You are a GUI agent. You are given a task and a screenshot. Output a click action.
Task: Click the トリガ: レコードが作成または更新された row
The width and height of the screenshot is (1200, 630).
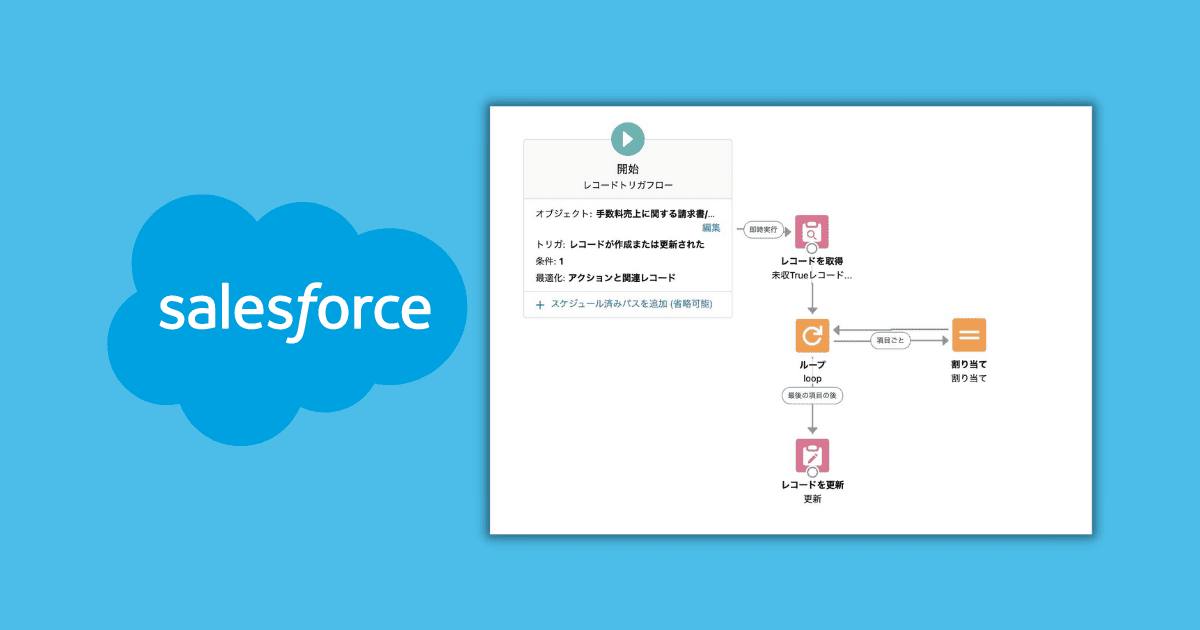pos(620,245)
